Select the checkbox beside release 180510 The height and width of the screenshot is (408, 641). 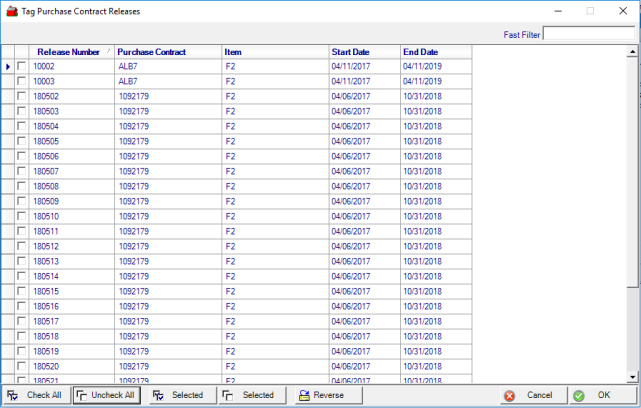tap(21, 216)
